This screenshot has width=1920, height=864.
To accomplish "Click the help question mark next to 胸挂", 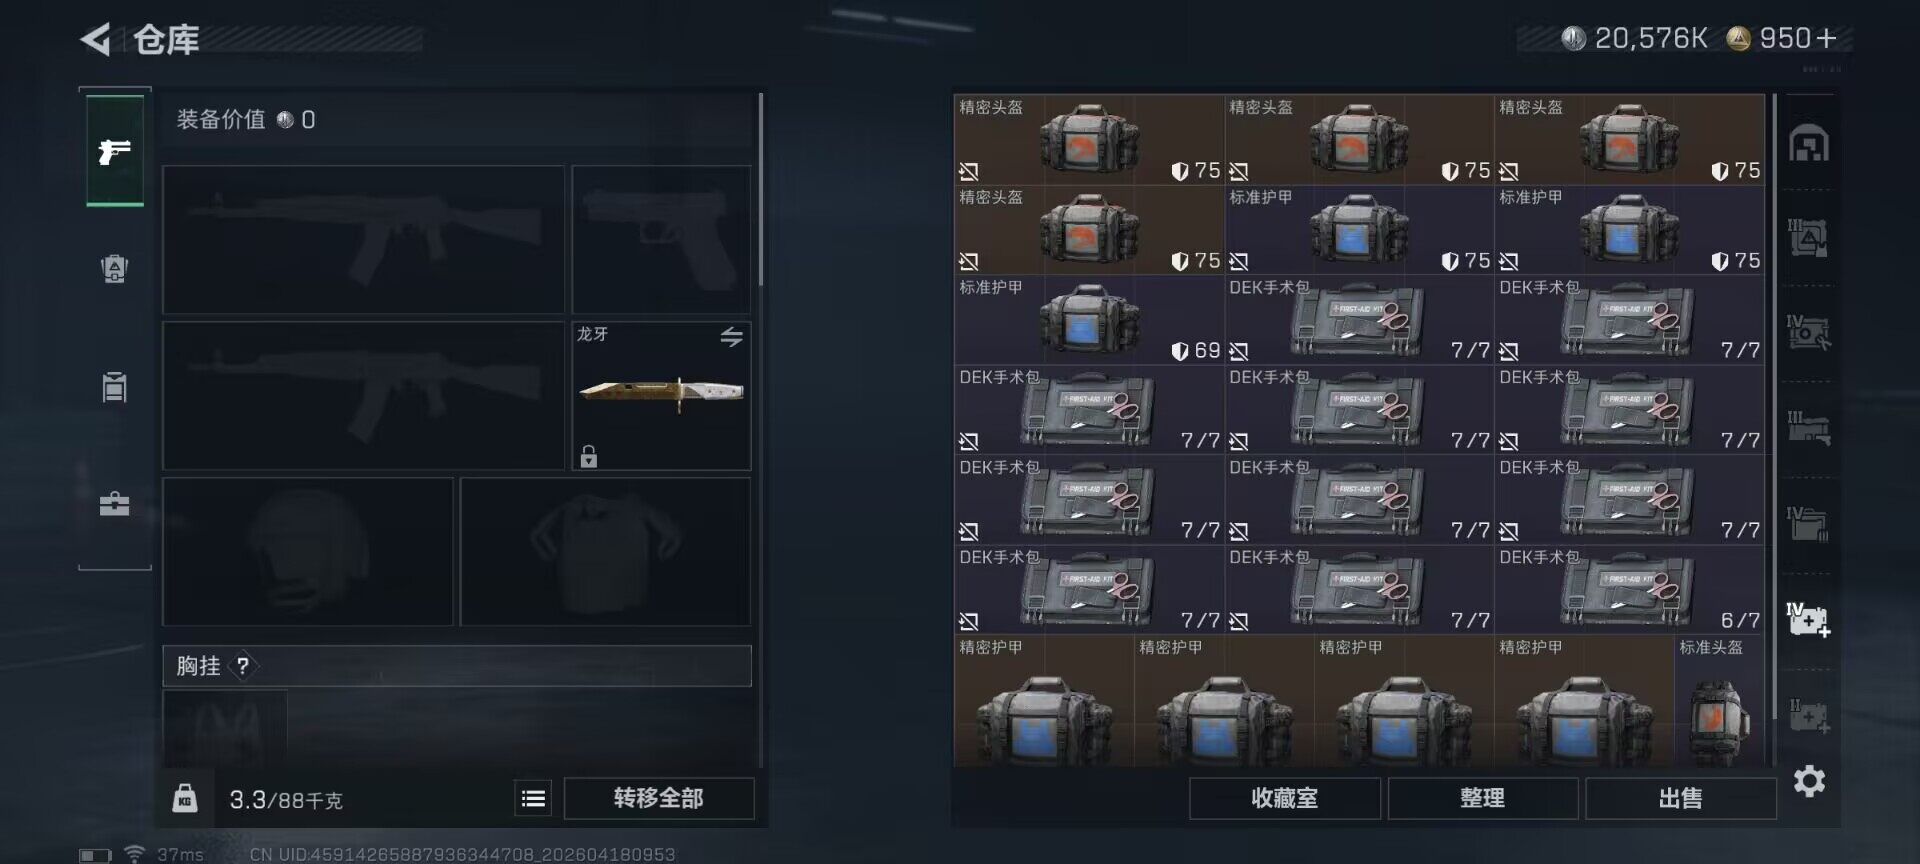I will click(x=242, y=666).
